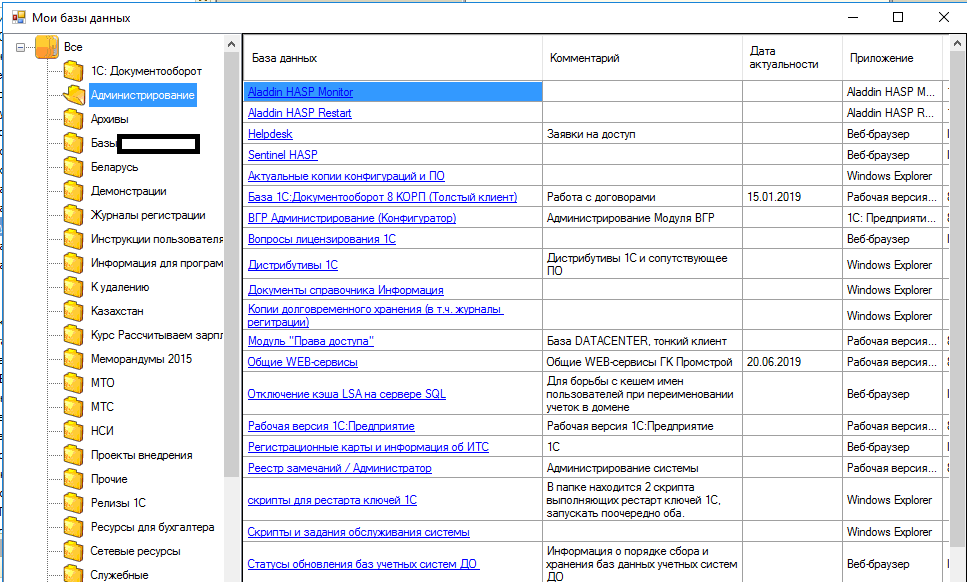
Task: Click the folder icon beside Казахстан
Action: click(x=73, y=311)
